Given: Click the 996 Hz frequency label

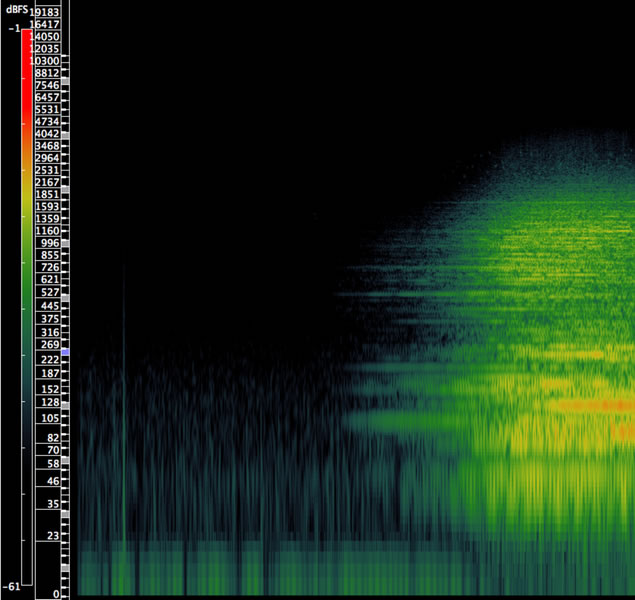Looking at the screenshot, I should (49, 243).
